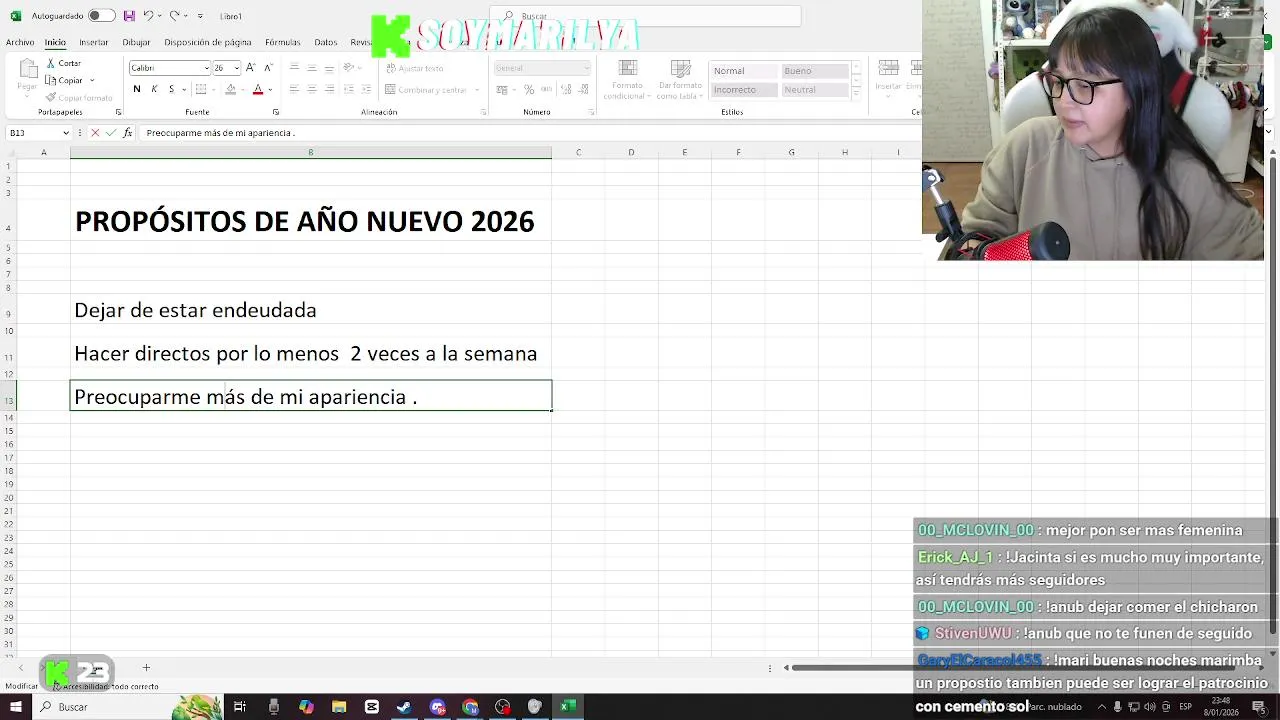Open Formato condicional menu
Image resolution: width=1280 pixels, height=720 pixels.
click(x=628, y=80)
